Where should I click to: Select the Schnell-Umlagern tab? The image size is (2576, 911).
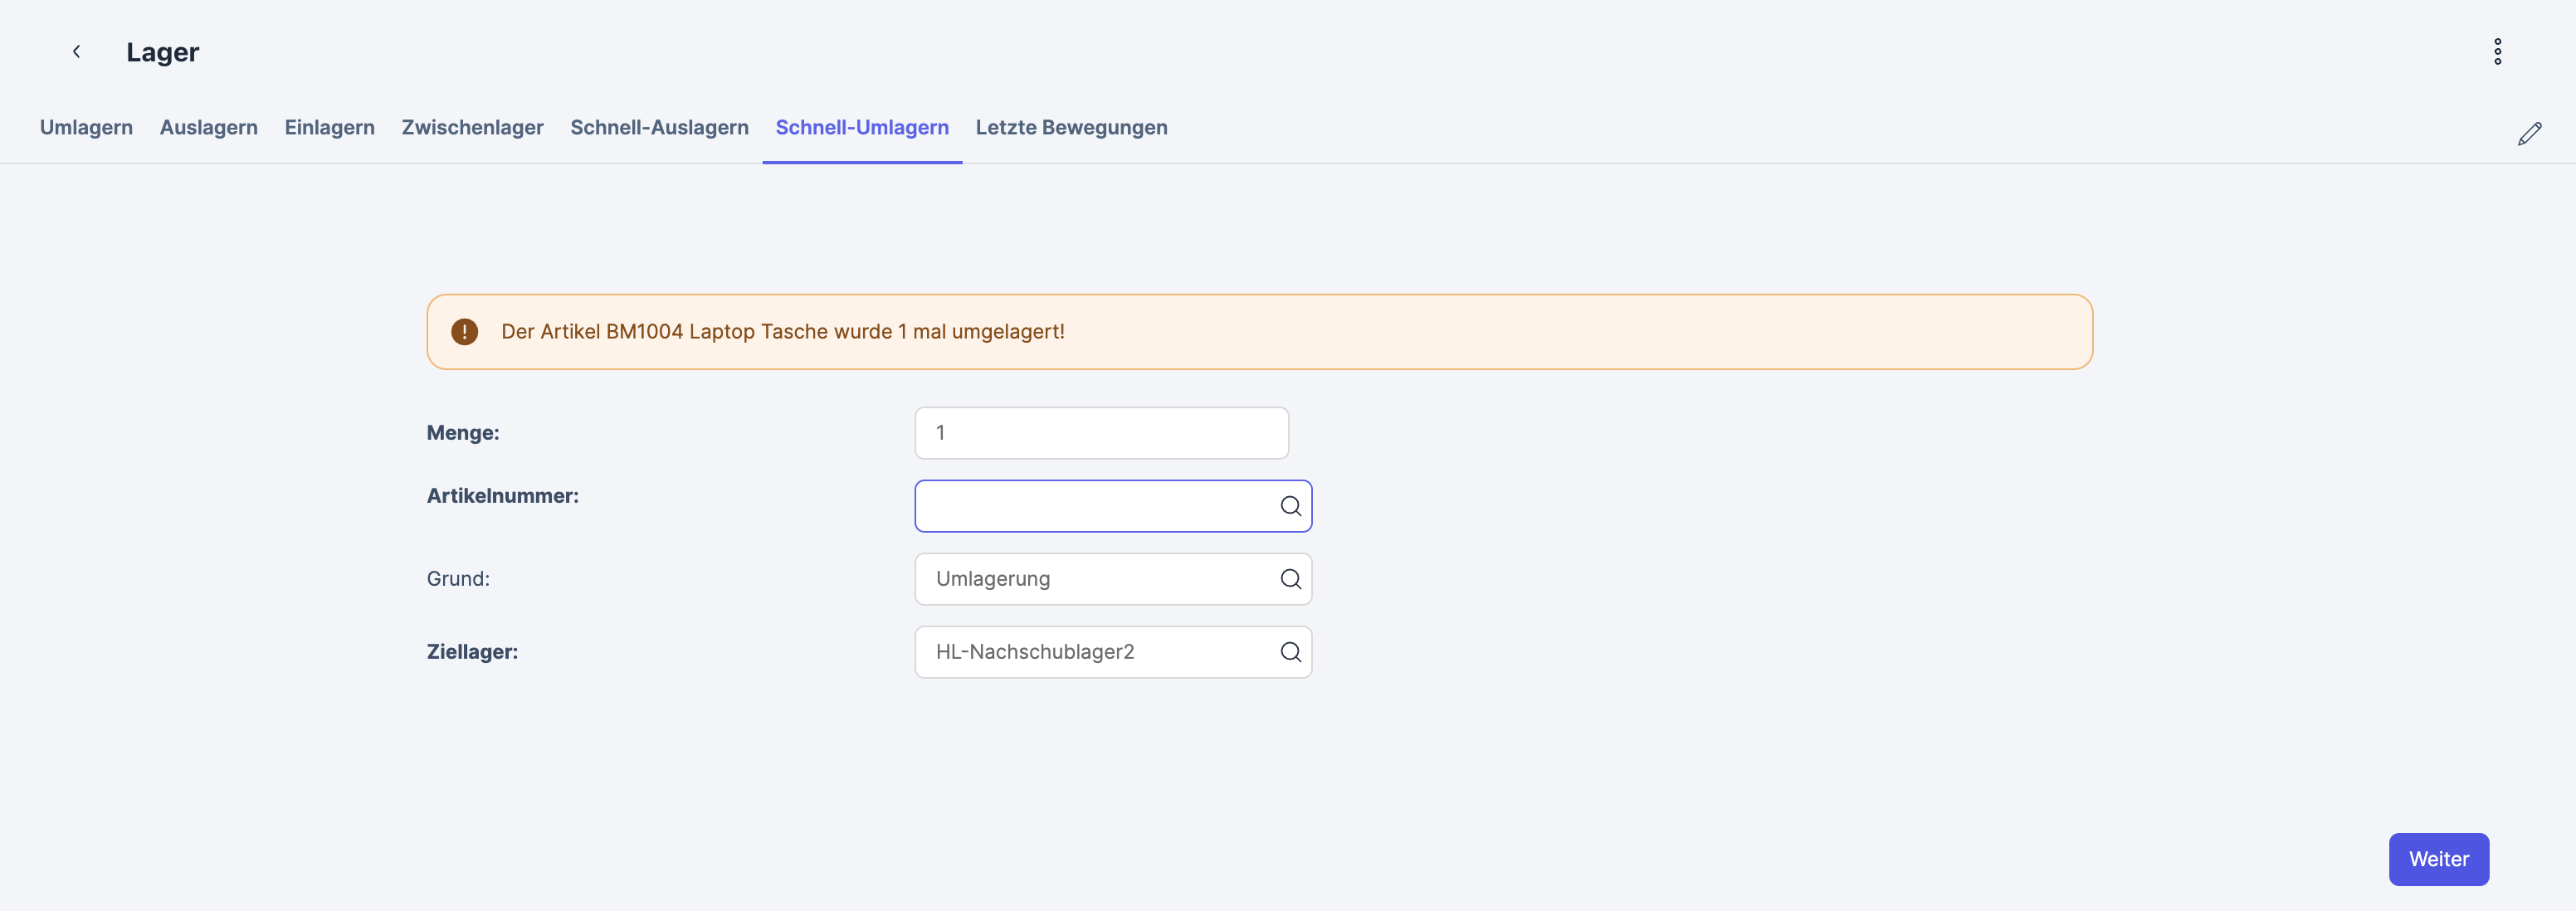click(861, 128)
